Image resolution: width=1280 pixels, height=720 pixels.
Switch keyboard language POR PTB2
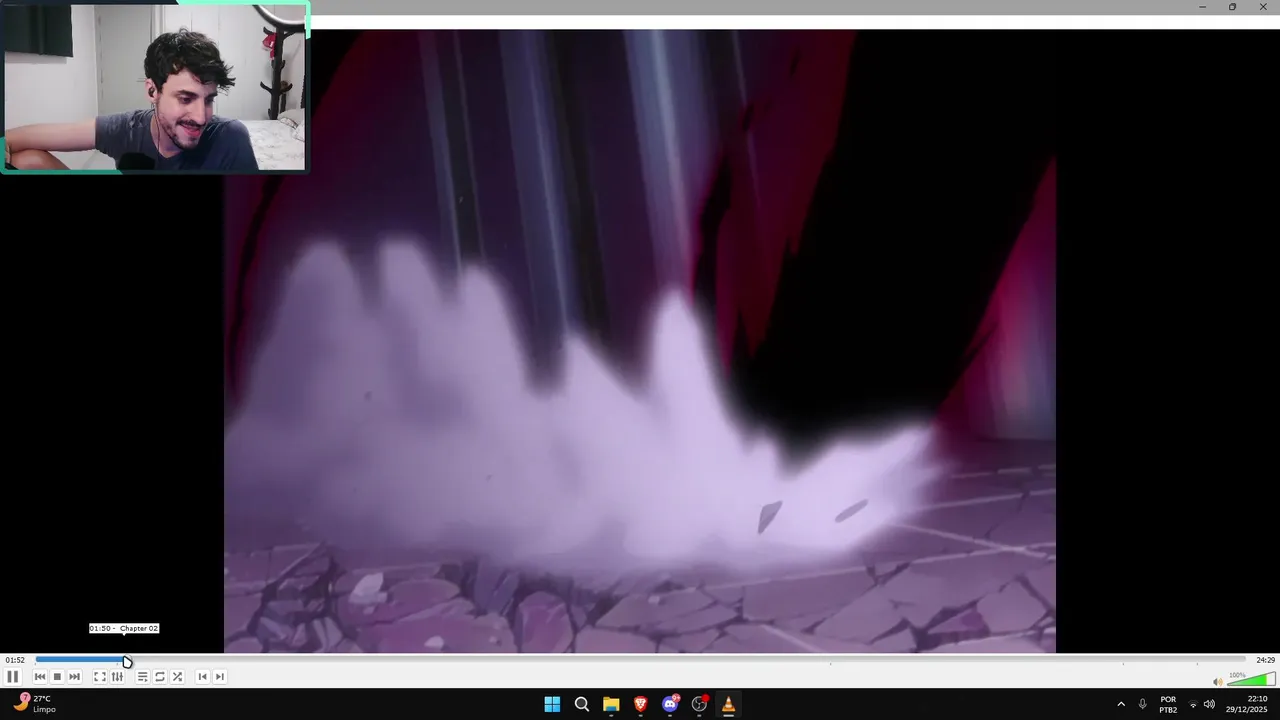tap(1168, 704)
